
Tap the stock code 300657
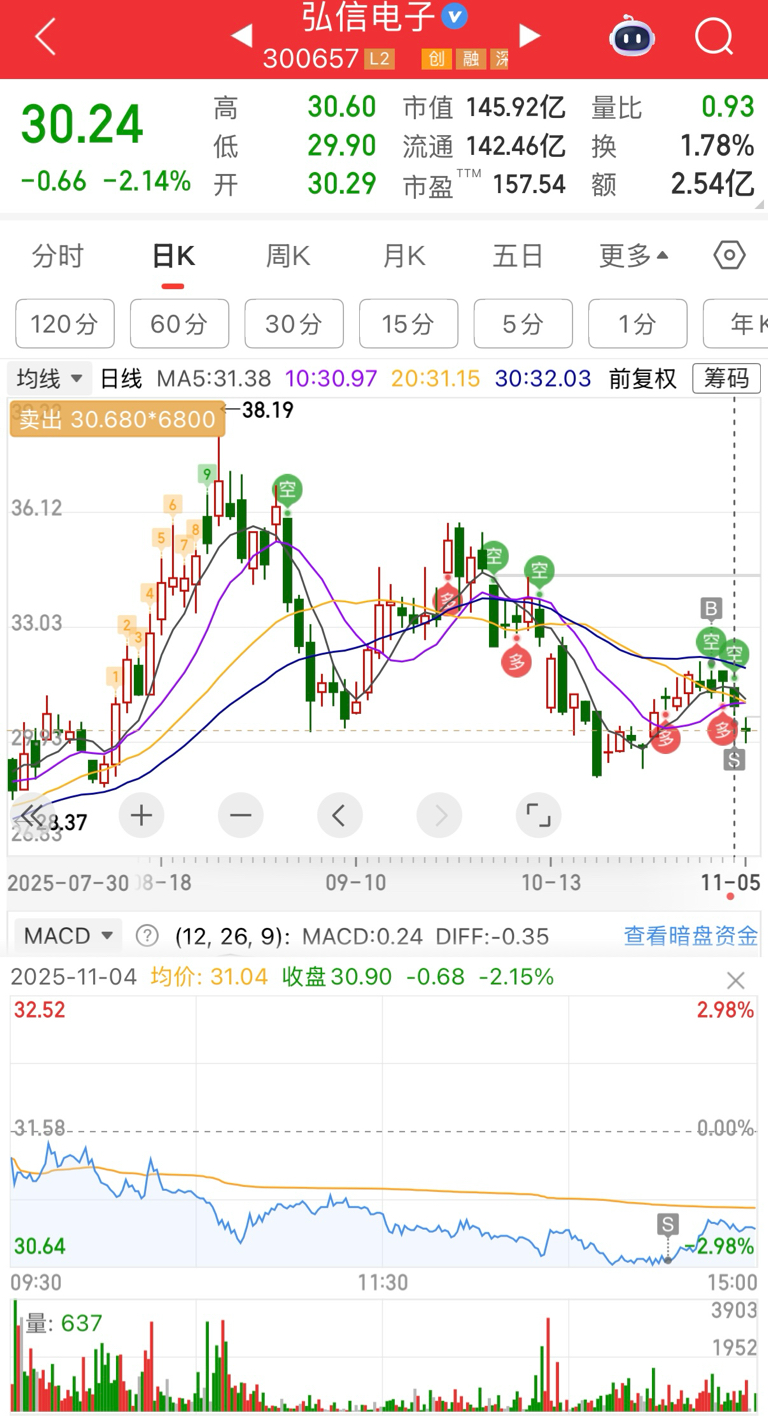310,59
